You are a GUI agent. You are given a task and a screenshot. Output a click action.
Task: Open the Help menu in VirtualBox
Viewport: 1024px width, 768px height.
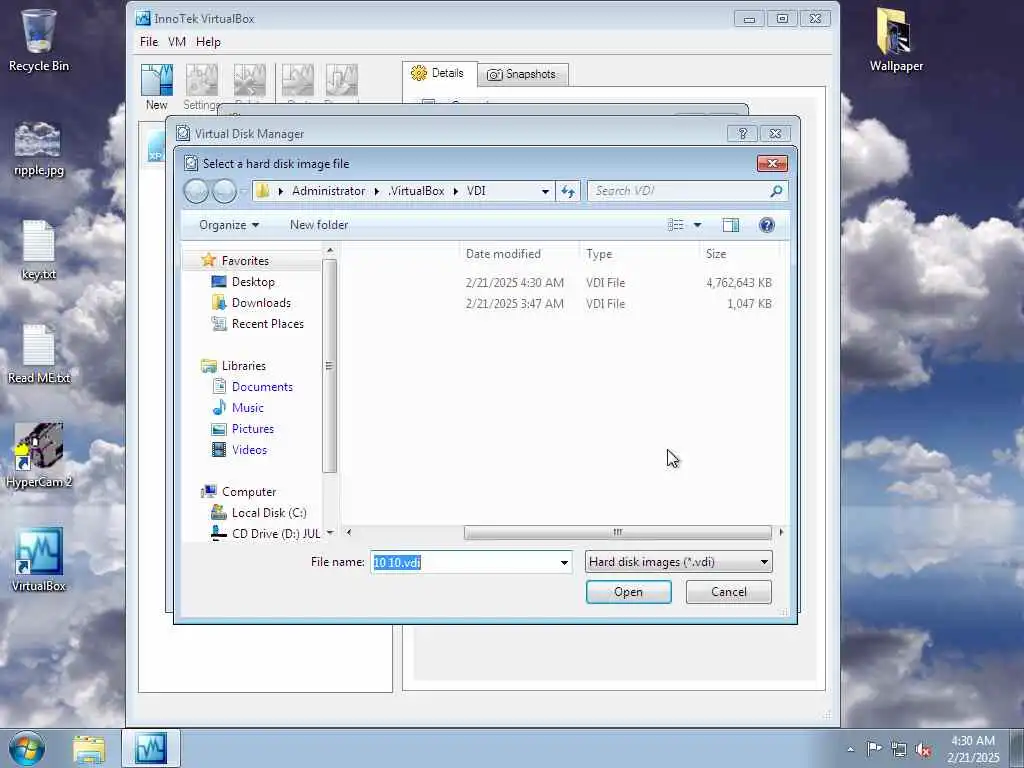208,42
